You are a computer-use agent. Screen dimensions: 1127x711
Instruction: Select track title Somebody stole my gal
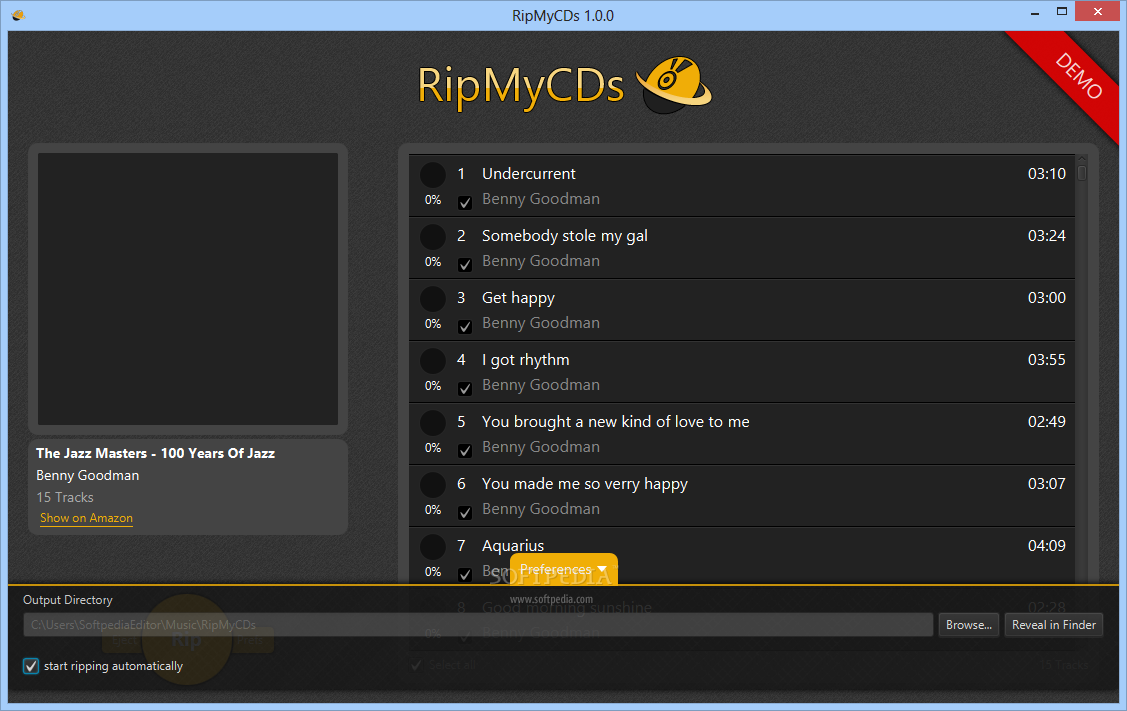coord(565,236)
